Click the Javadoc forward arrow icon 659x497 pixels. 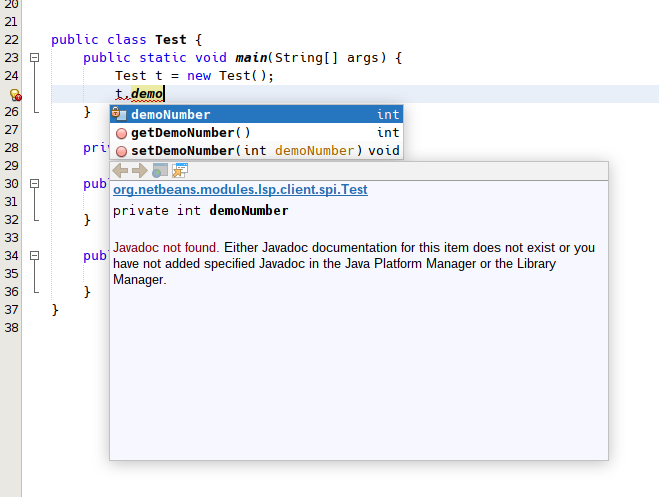click(x=140, y=171)
